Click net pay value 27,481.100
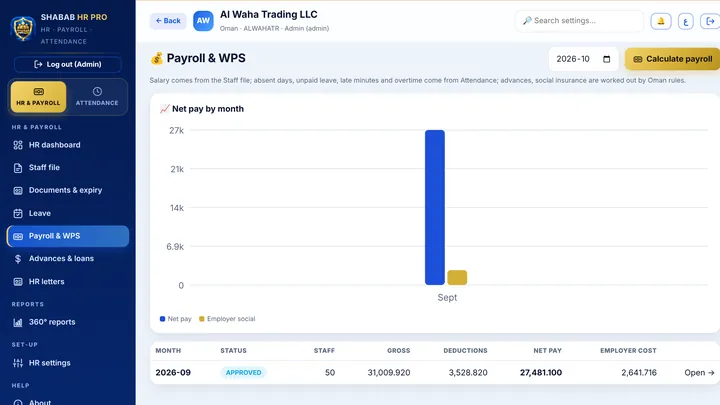 click(x=541, y=372)
